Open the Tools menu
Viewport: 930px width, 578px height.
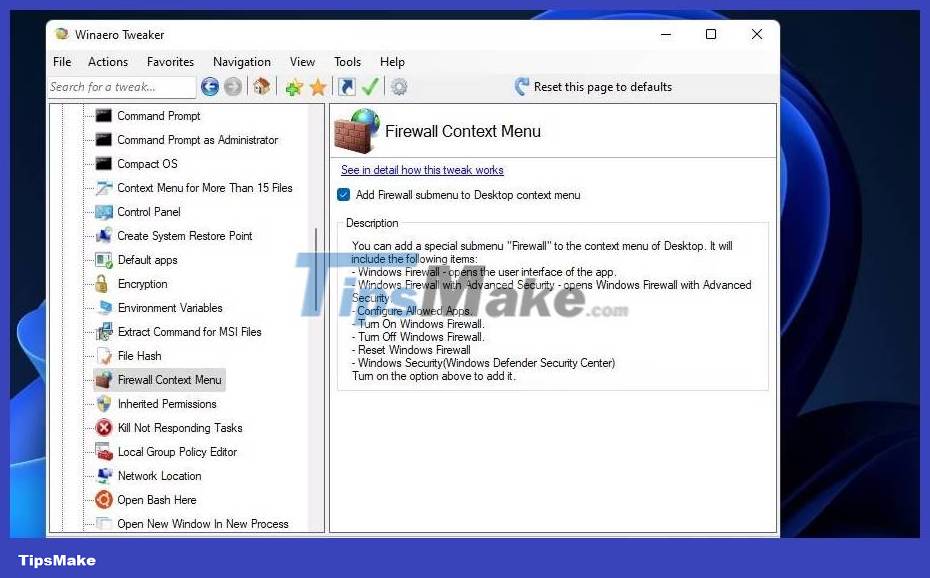[x=347, y=61]
